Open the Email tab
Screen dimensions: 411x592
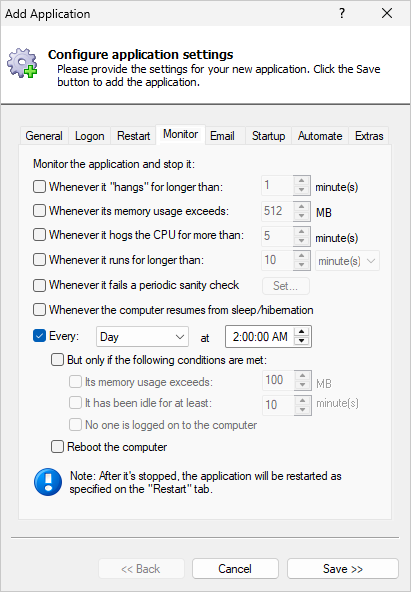pos(222,136)
